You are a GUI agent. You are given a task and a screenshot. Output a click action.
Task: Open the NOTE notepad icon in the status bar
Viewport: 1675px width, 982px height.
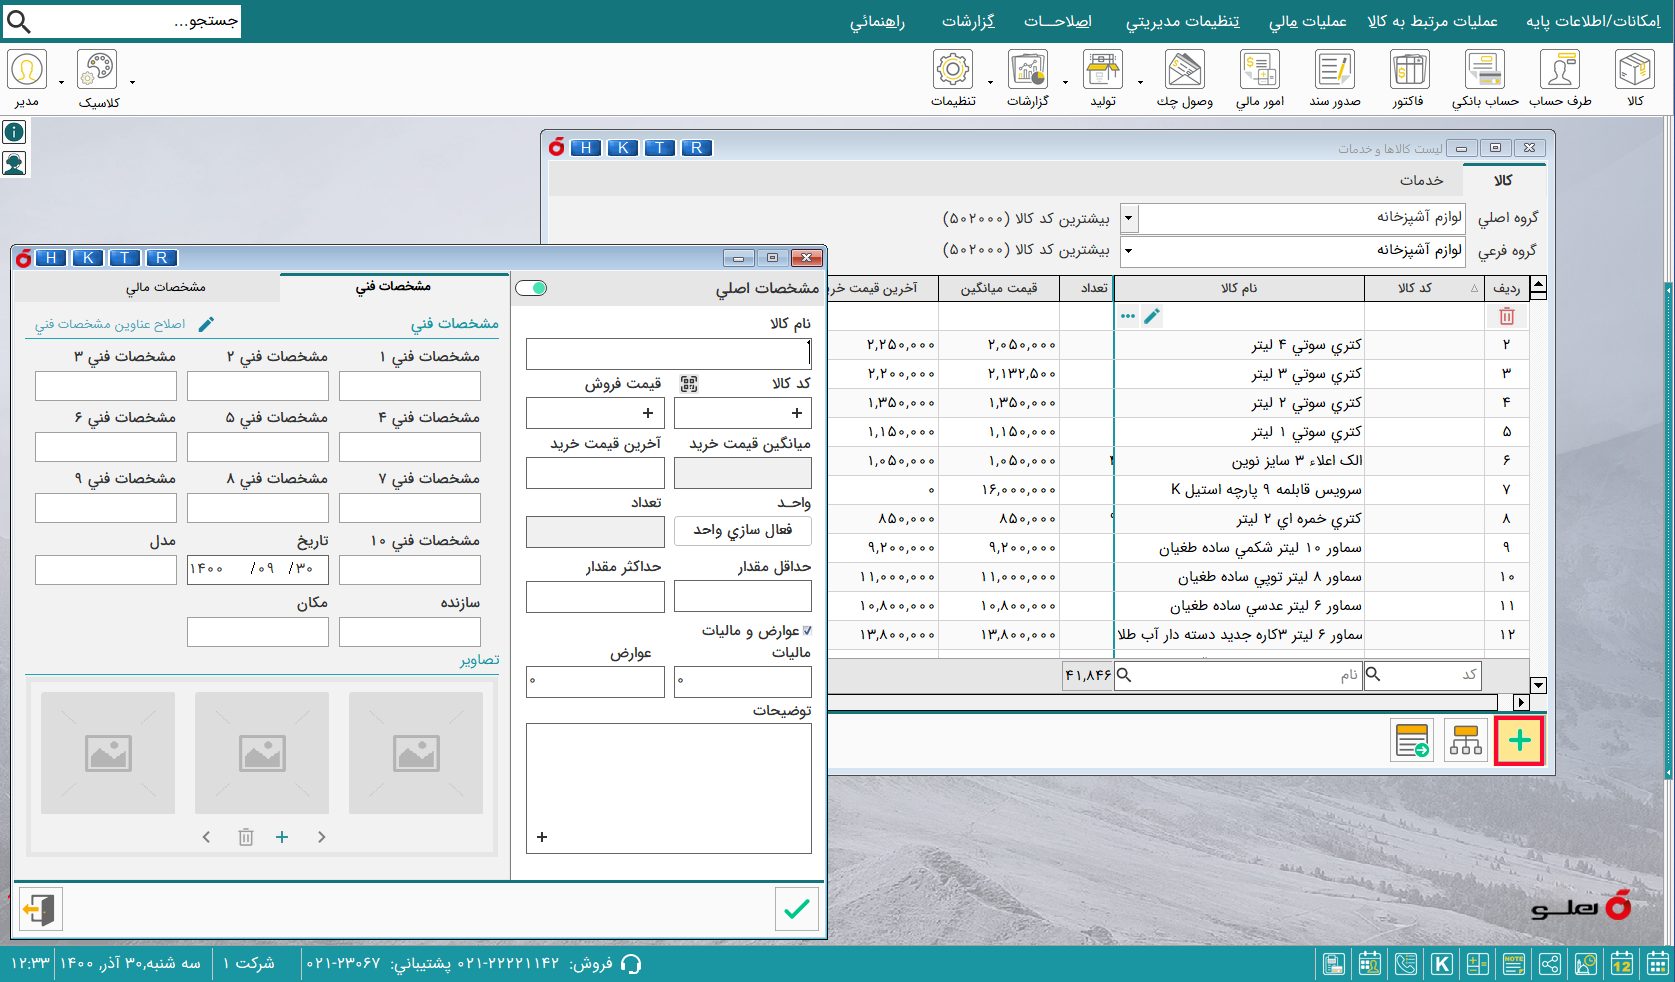pyautogui.click(x=1514, y=964)
